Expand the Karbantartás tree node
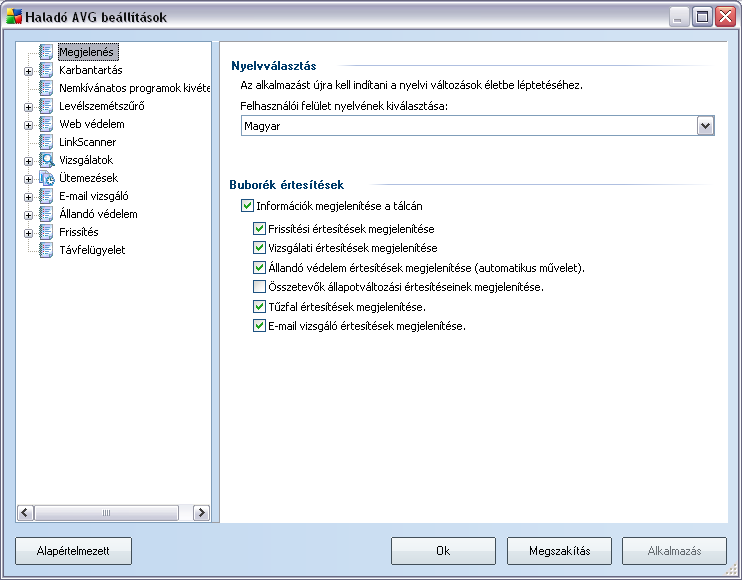The image size is (742, 580). point(28,71)
